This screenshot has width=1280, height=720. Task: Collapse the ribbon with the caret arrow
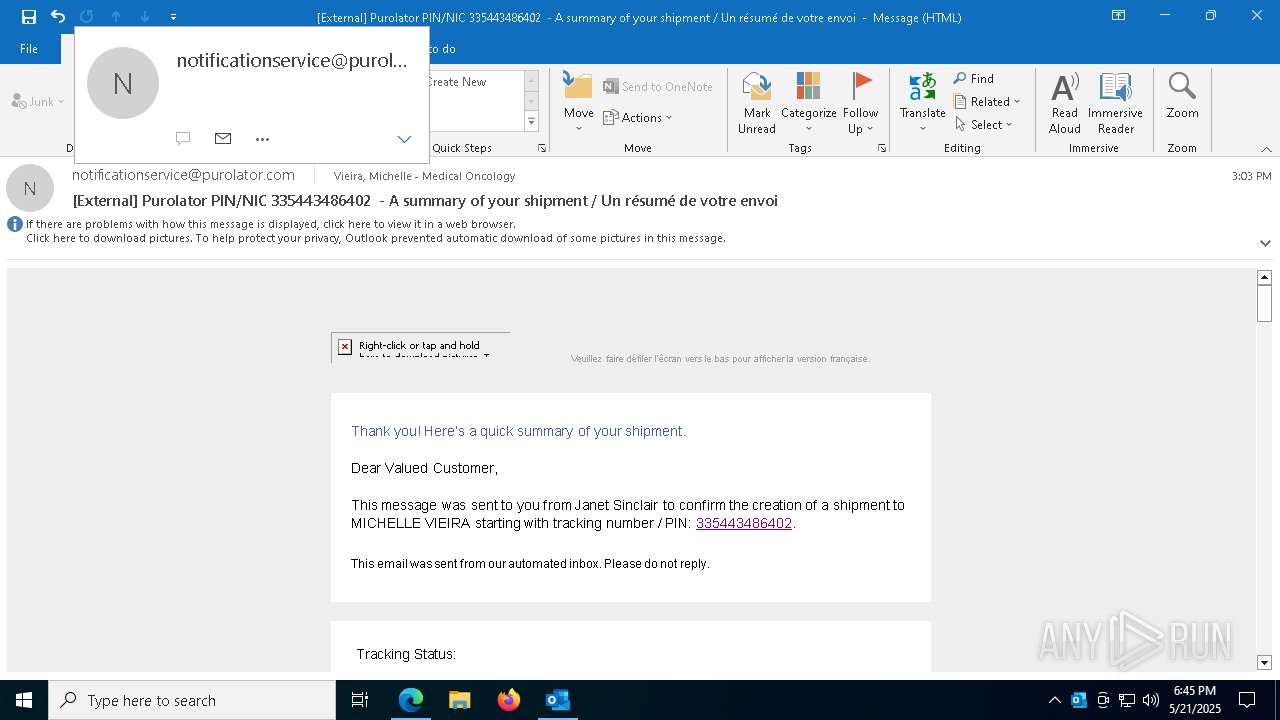click(1266, 149)
